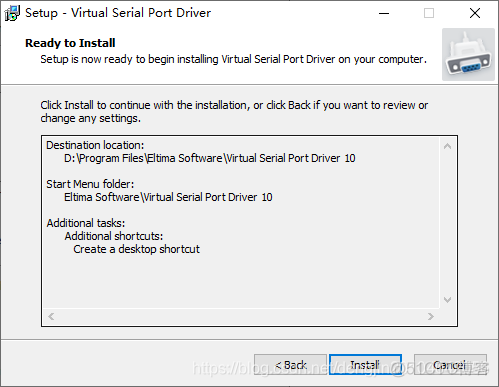The image size is (499, 387).
Task: Click the 'Additional tasks:' line in summary
Action: pyautogui.click(x=86, y=223)
